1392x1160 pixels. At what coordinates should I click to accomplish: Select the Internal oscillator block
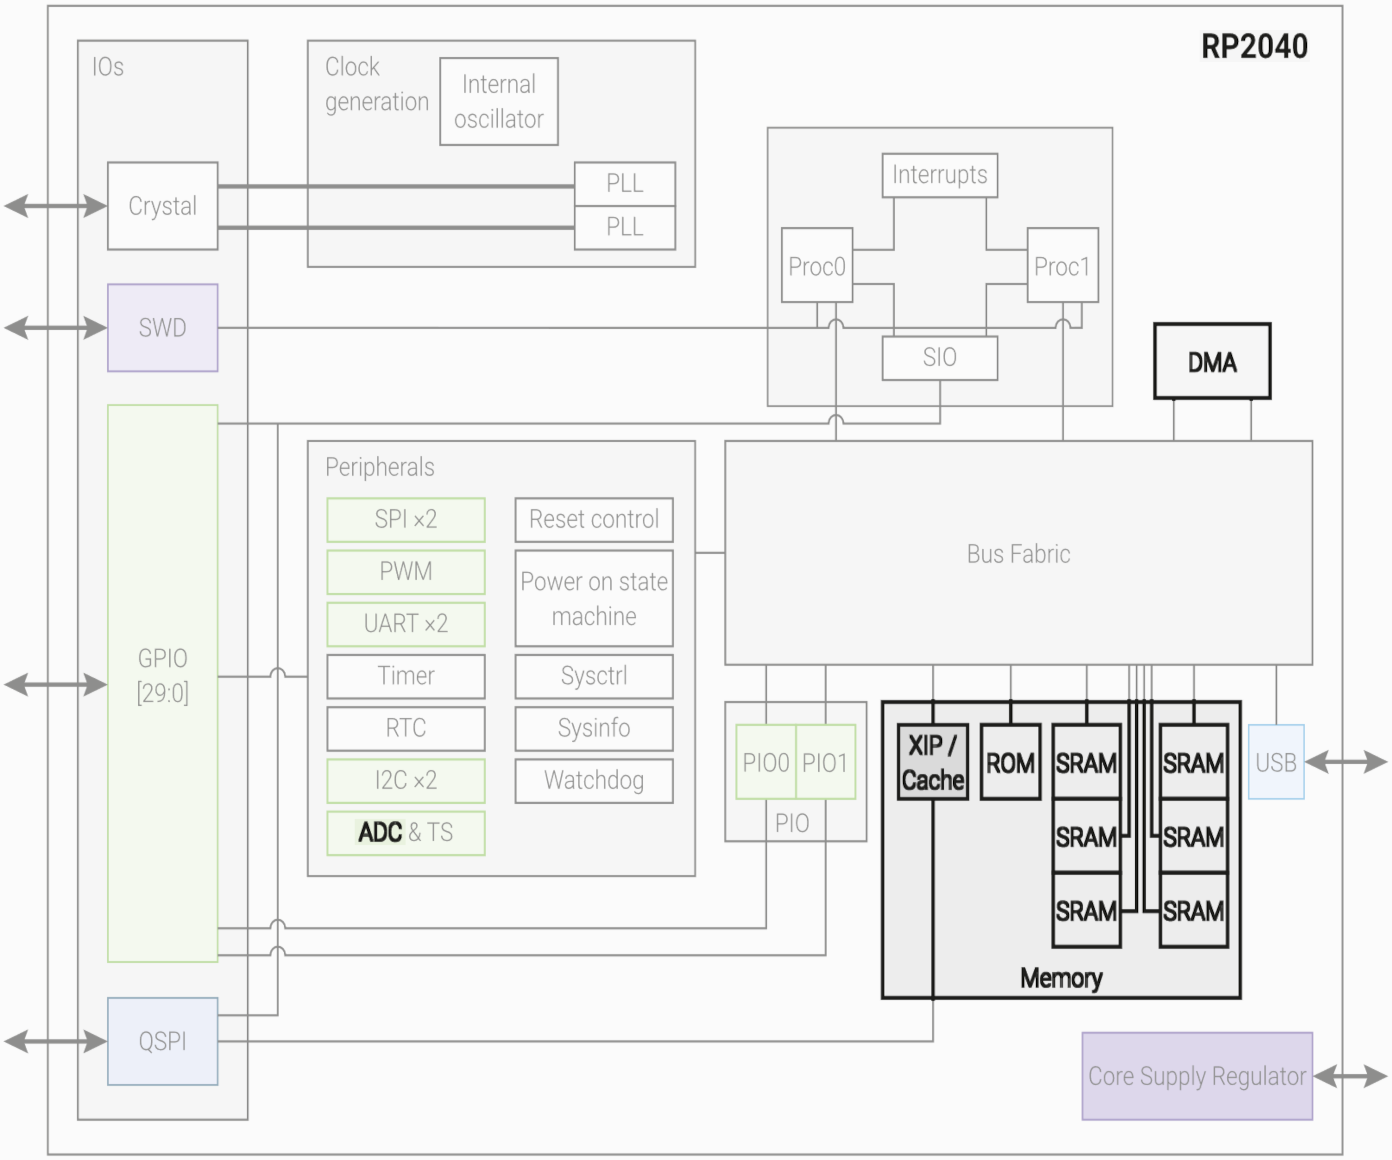[x=499, y=101]
